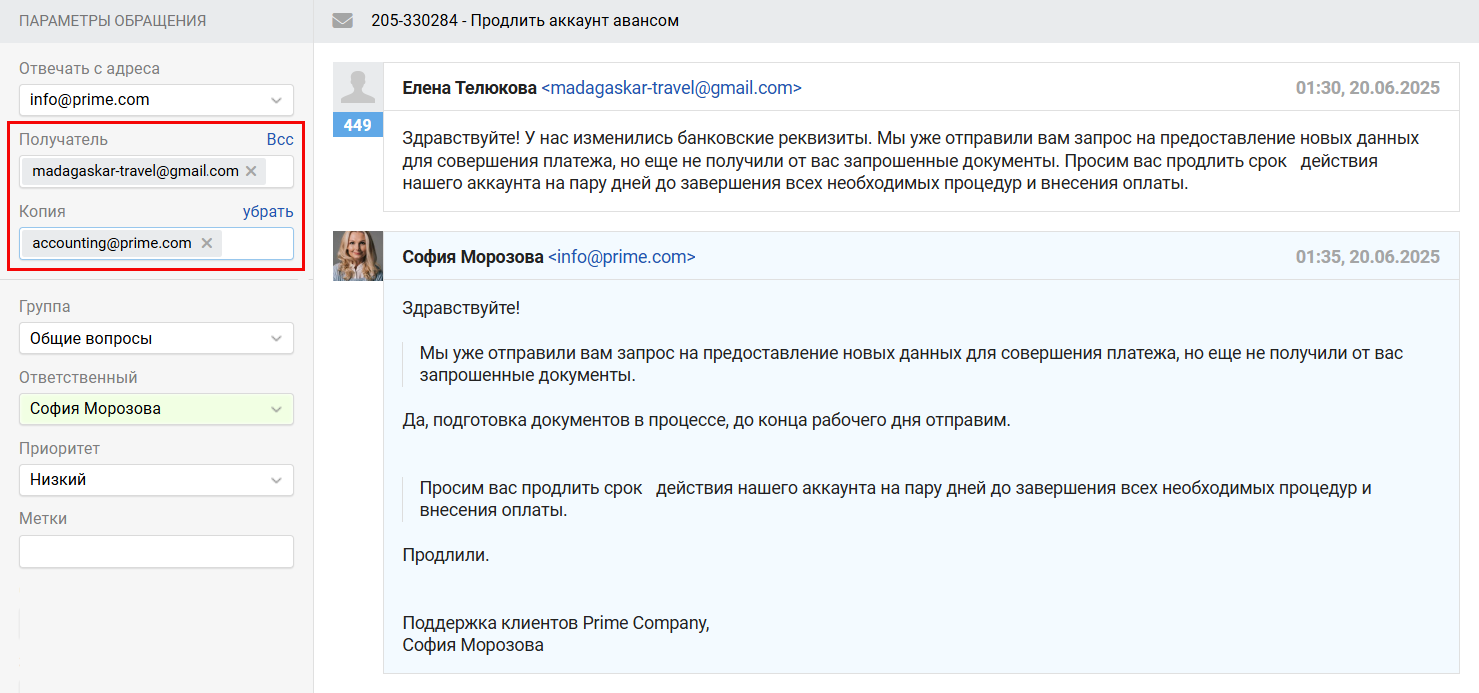
Task: Change priority via 'Приоритет' dropdown
Action: tap(156, 480)
